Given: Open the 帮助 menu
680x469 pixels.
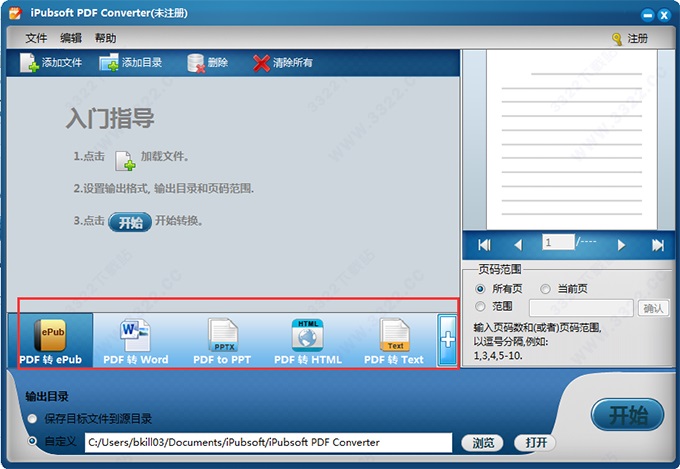Looking at the screenshot, I should tap(105, 38).
